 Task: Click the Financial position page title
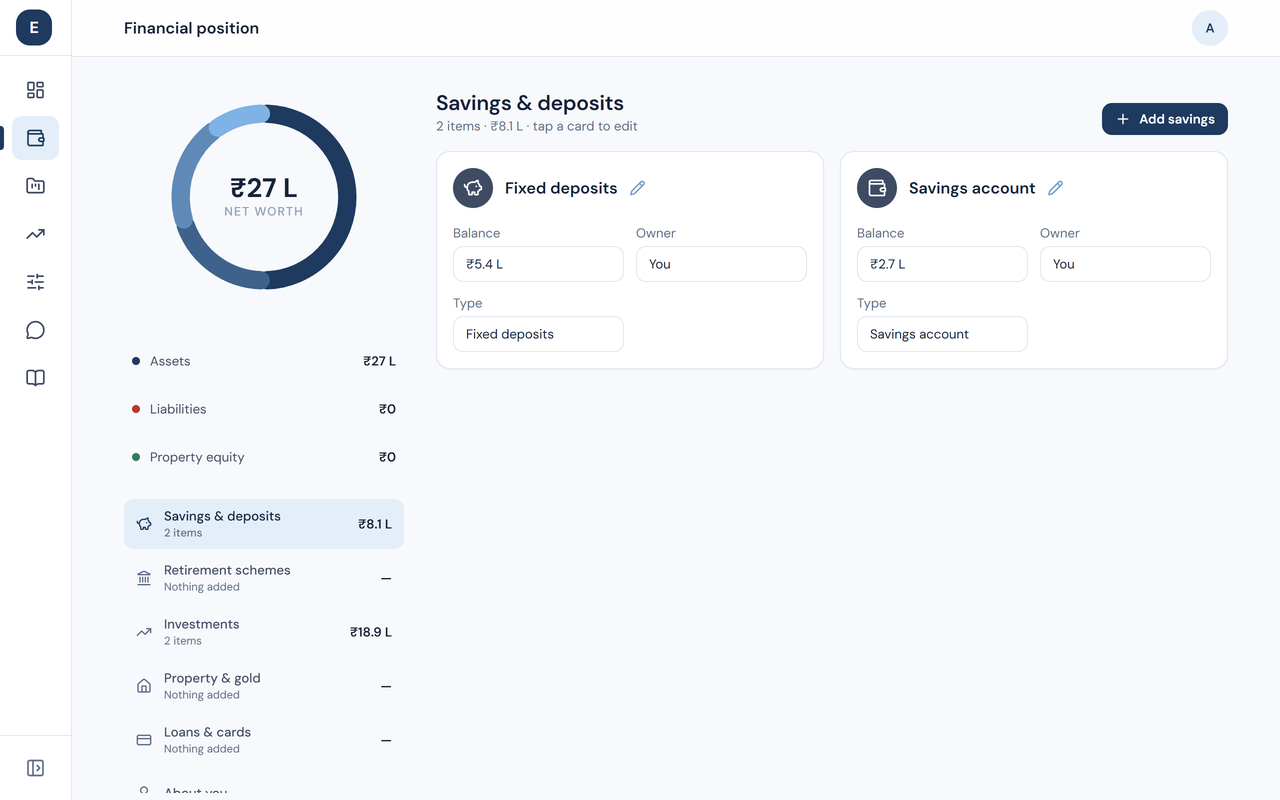(191, 28)
